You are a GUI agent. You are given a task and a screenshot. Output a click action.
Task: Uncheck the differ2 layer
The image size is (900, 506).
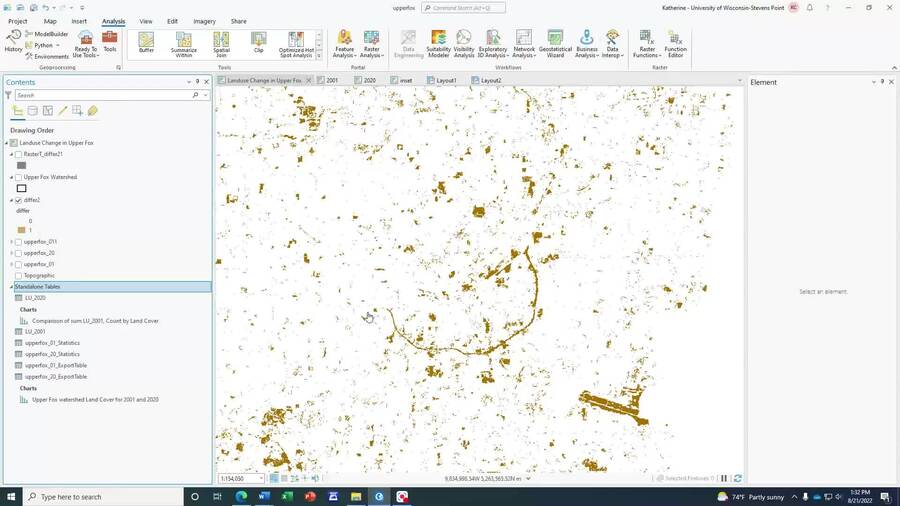[x=18, y=200]
